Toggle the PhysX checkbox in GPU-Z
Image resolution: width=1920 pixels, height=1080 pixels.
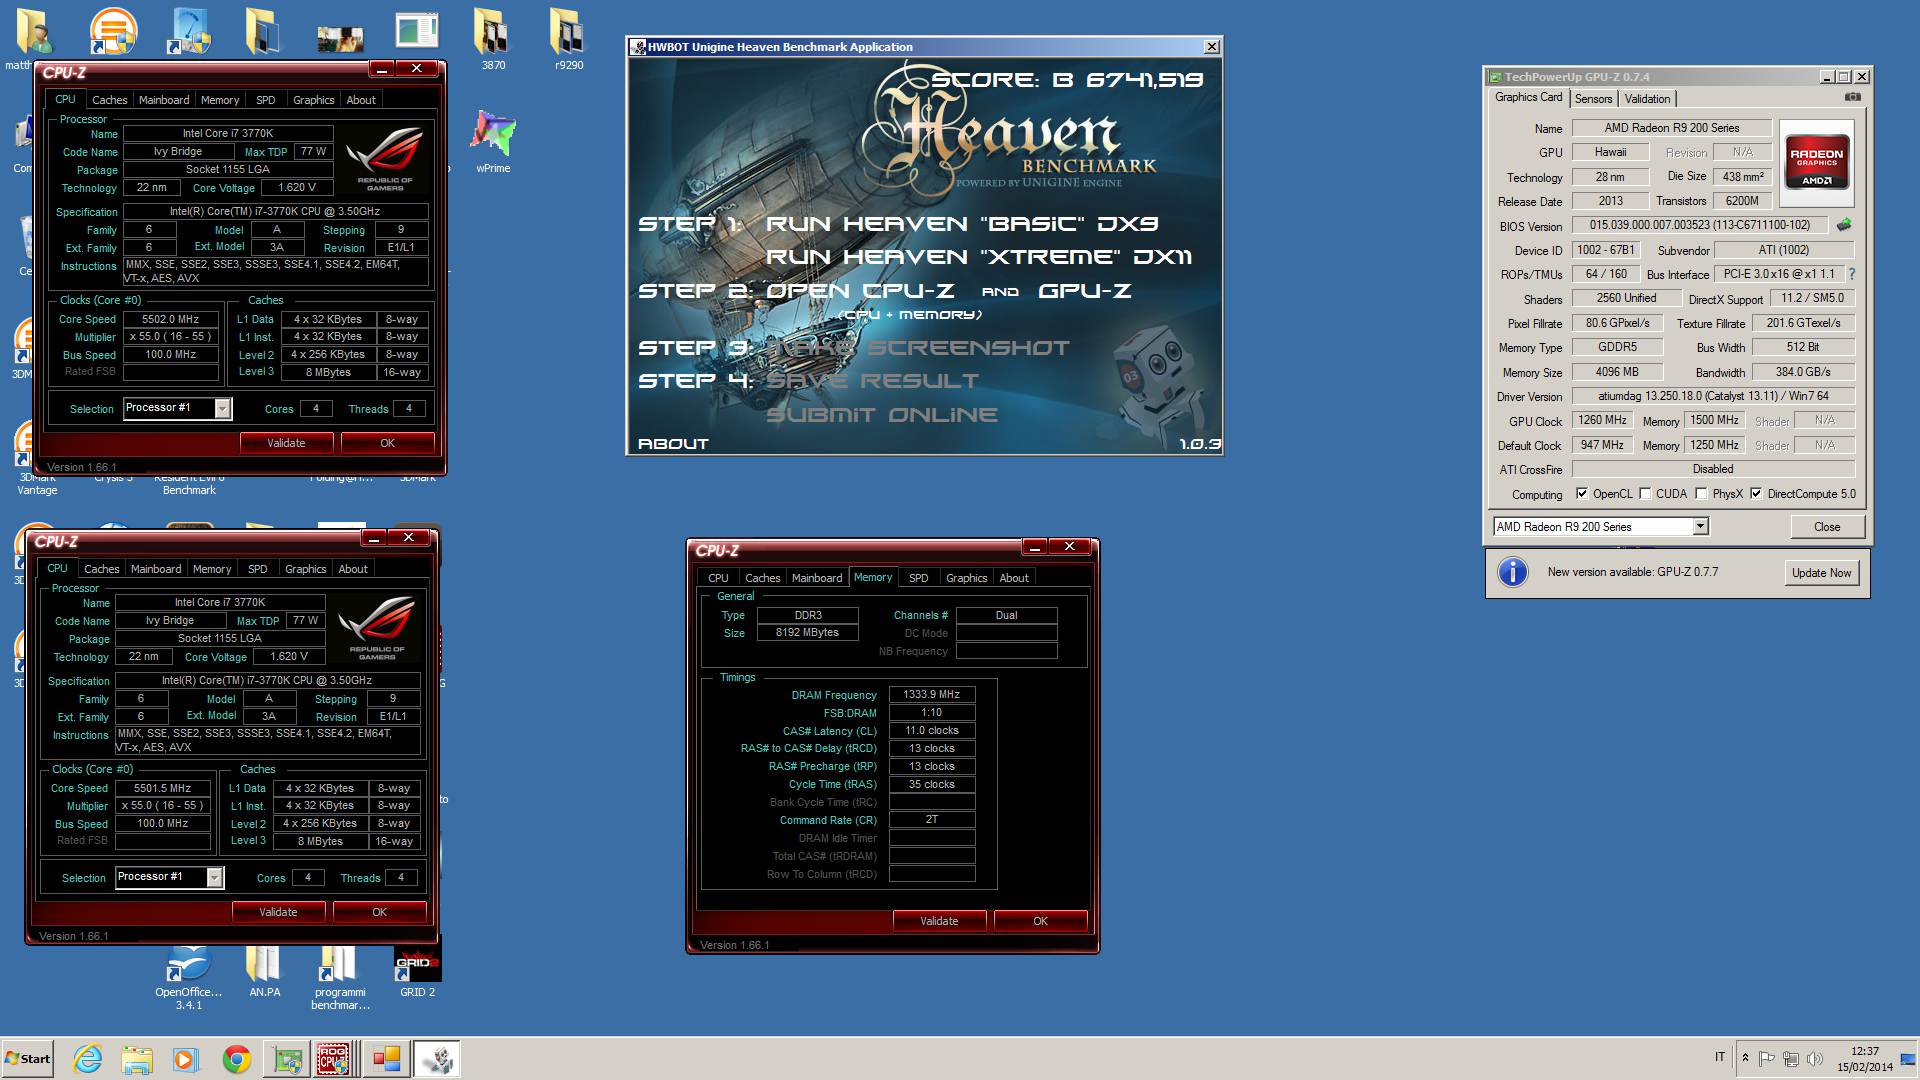(1701, 494)
